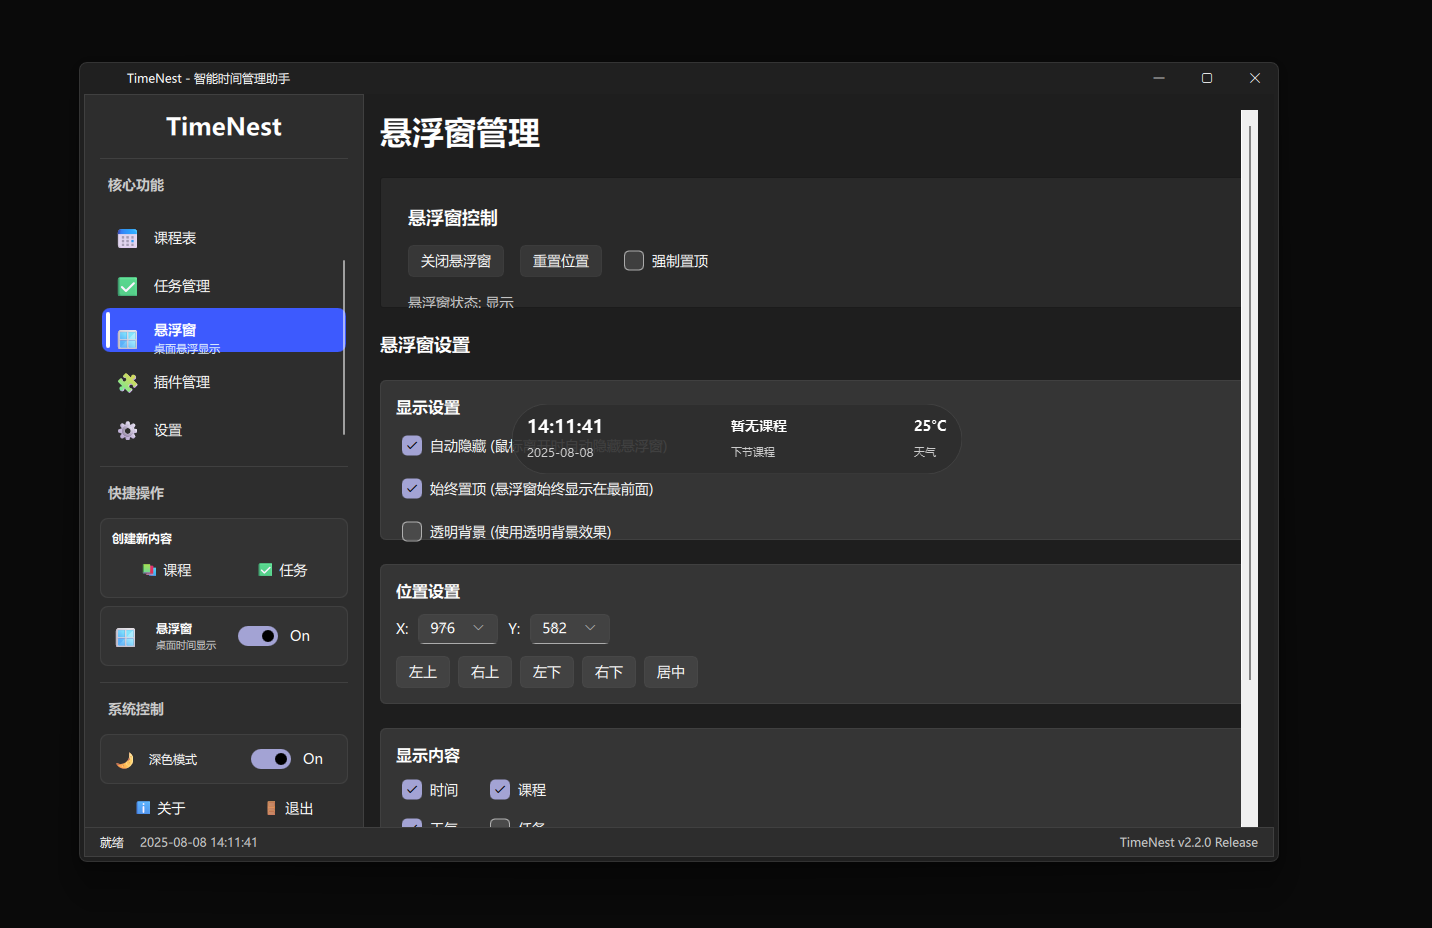Click TimeNest v2.2.0 Release version text
This screenshot has height=928, width=1432.
[x=1189, y=843]
